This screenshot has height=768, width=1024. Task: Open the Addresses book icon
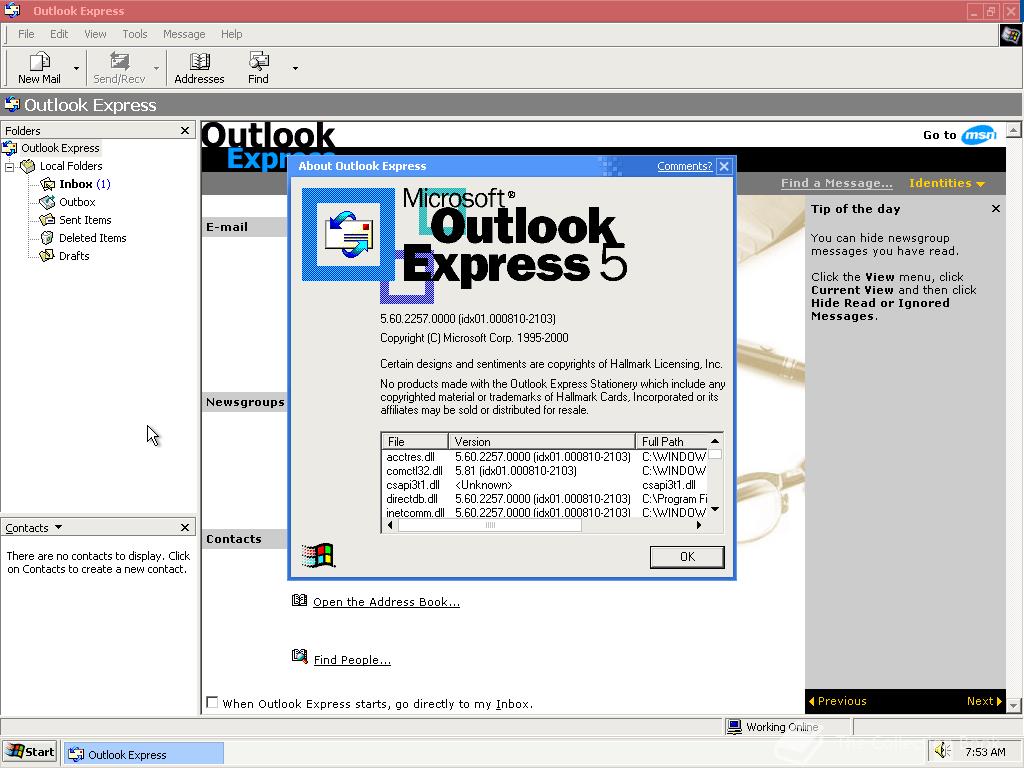[x=199, y=61]
